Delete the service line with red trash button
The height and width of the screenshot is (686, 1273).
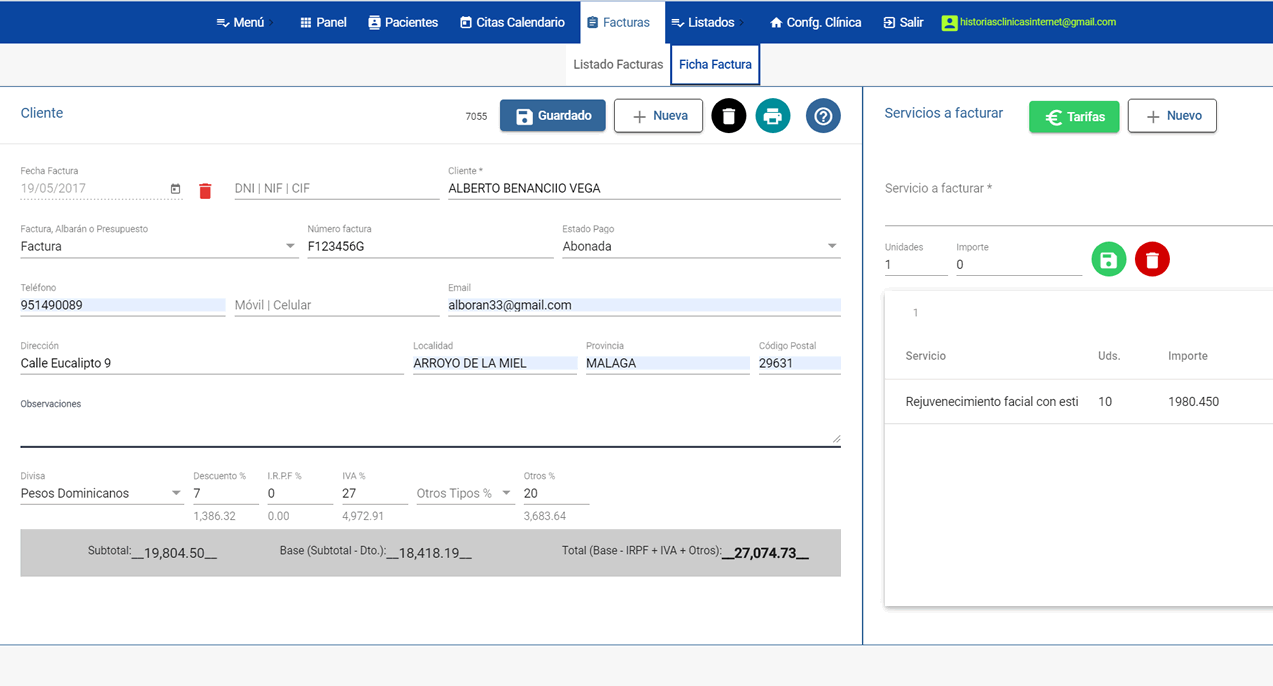1152,260
